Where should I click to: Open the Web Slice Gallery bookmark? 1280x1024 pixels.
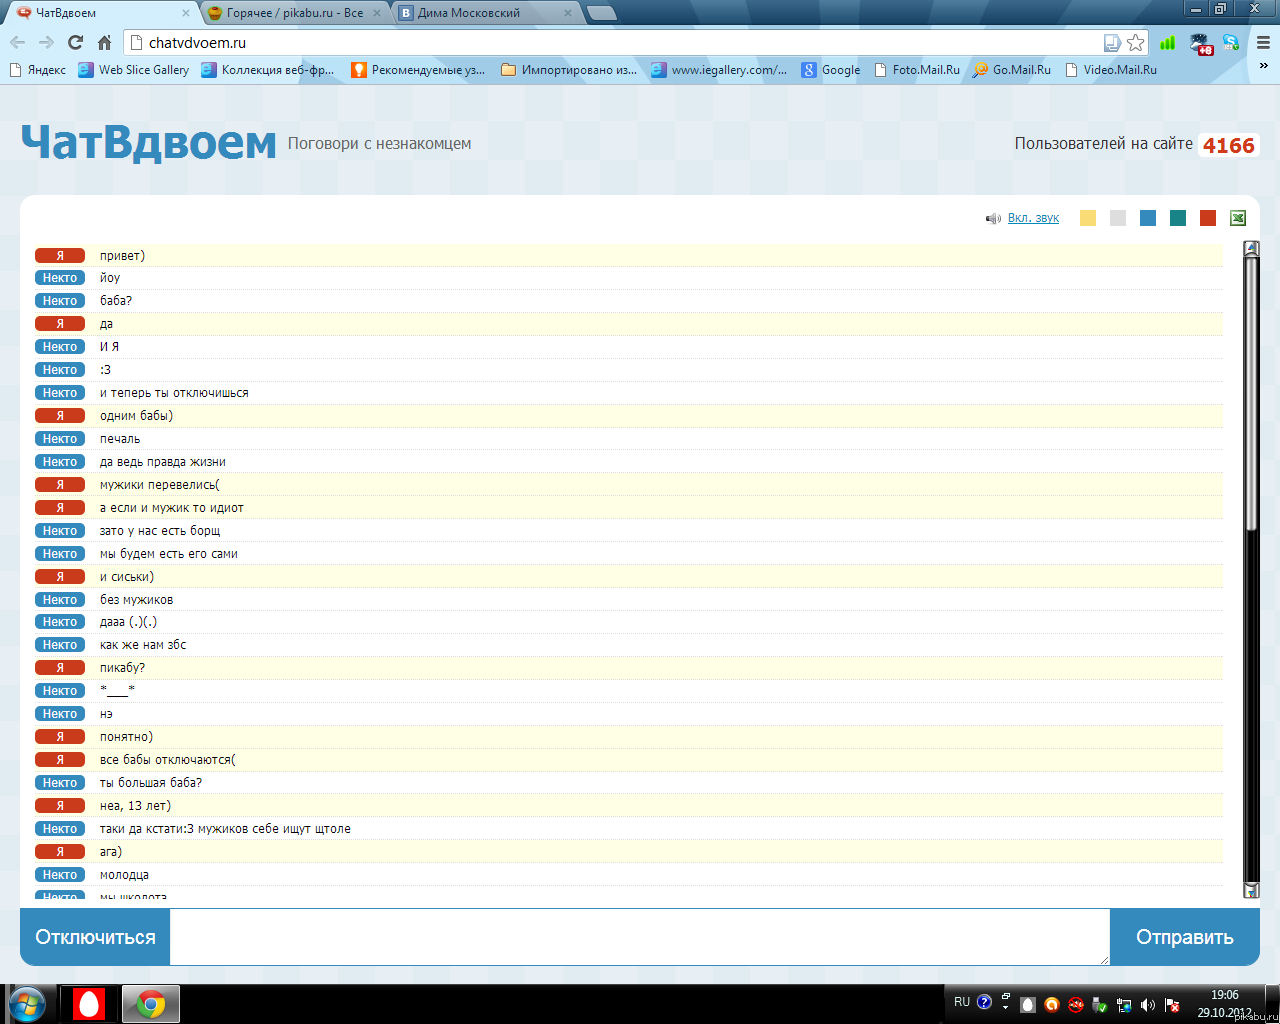click(x=134, y=70)
